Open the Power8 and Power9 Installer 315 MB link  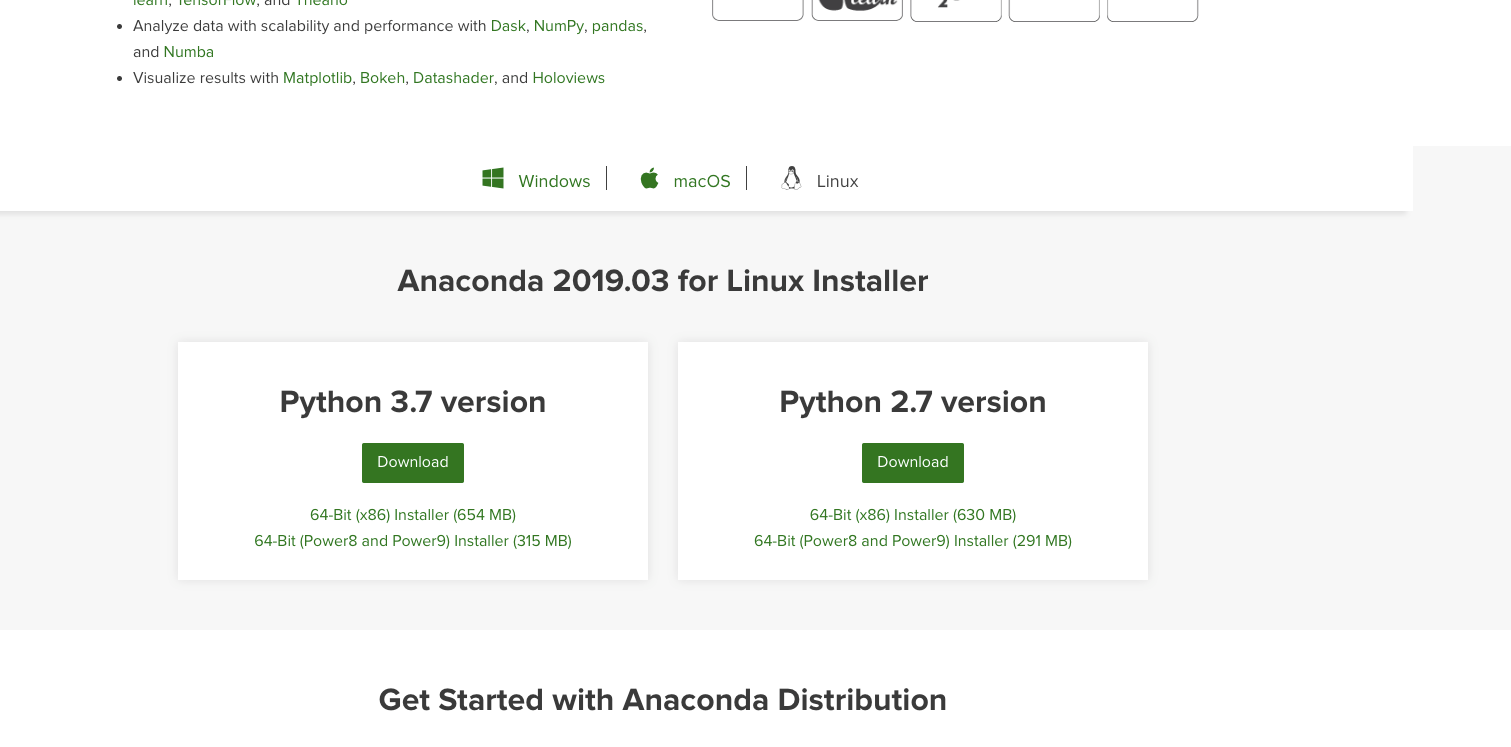412,541
